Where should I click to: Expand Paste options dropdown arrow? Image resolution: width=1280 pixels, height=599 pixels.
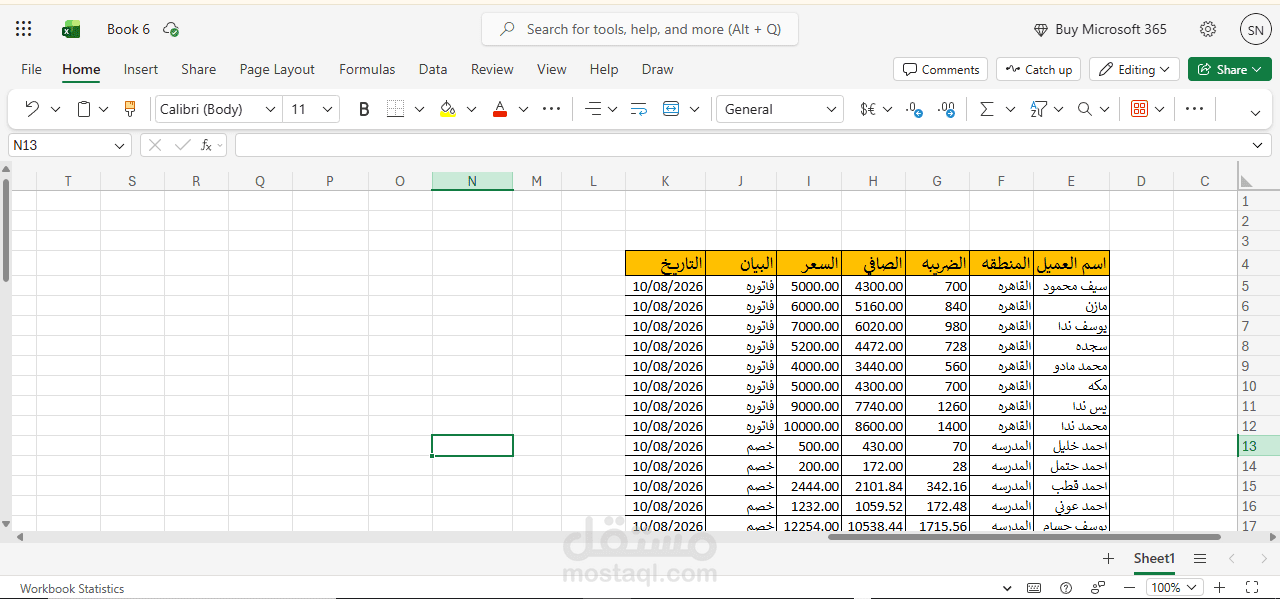(104, 109)
